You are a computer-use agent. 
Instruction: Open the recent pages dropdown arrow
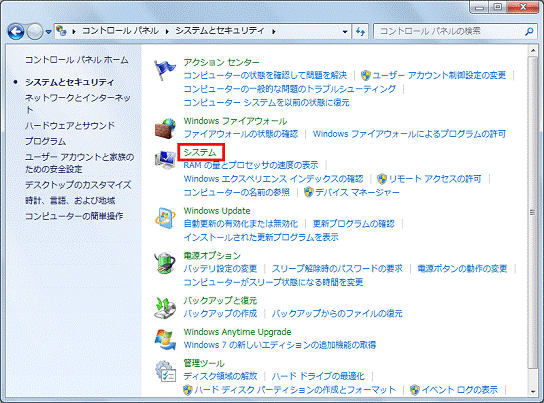(49, 32)
